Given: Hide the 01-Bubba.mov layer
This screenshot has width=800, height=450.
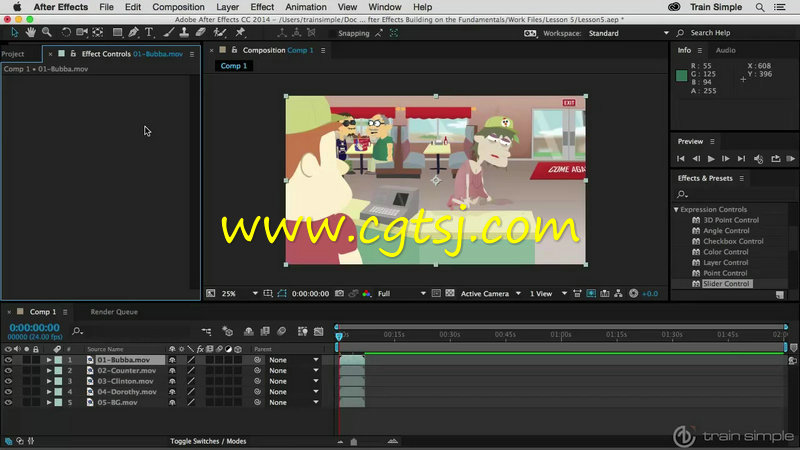Looking at the screenshot, I should (8, 360).
